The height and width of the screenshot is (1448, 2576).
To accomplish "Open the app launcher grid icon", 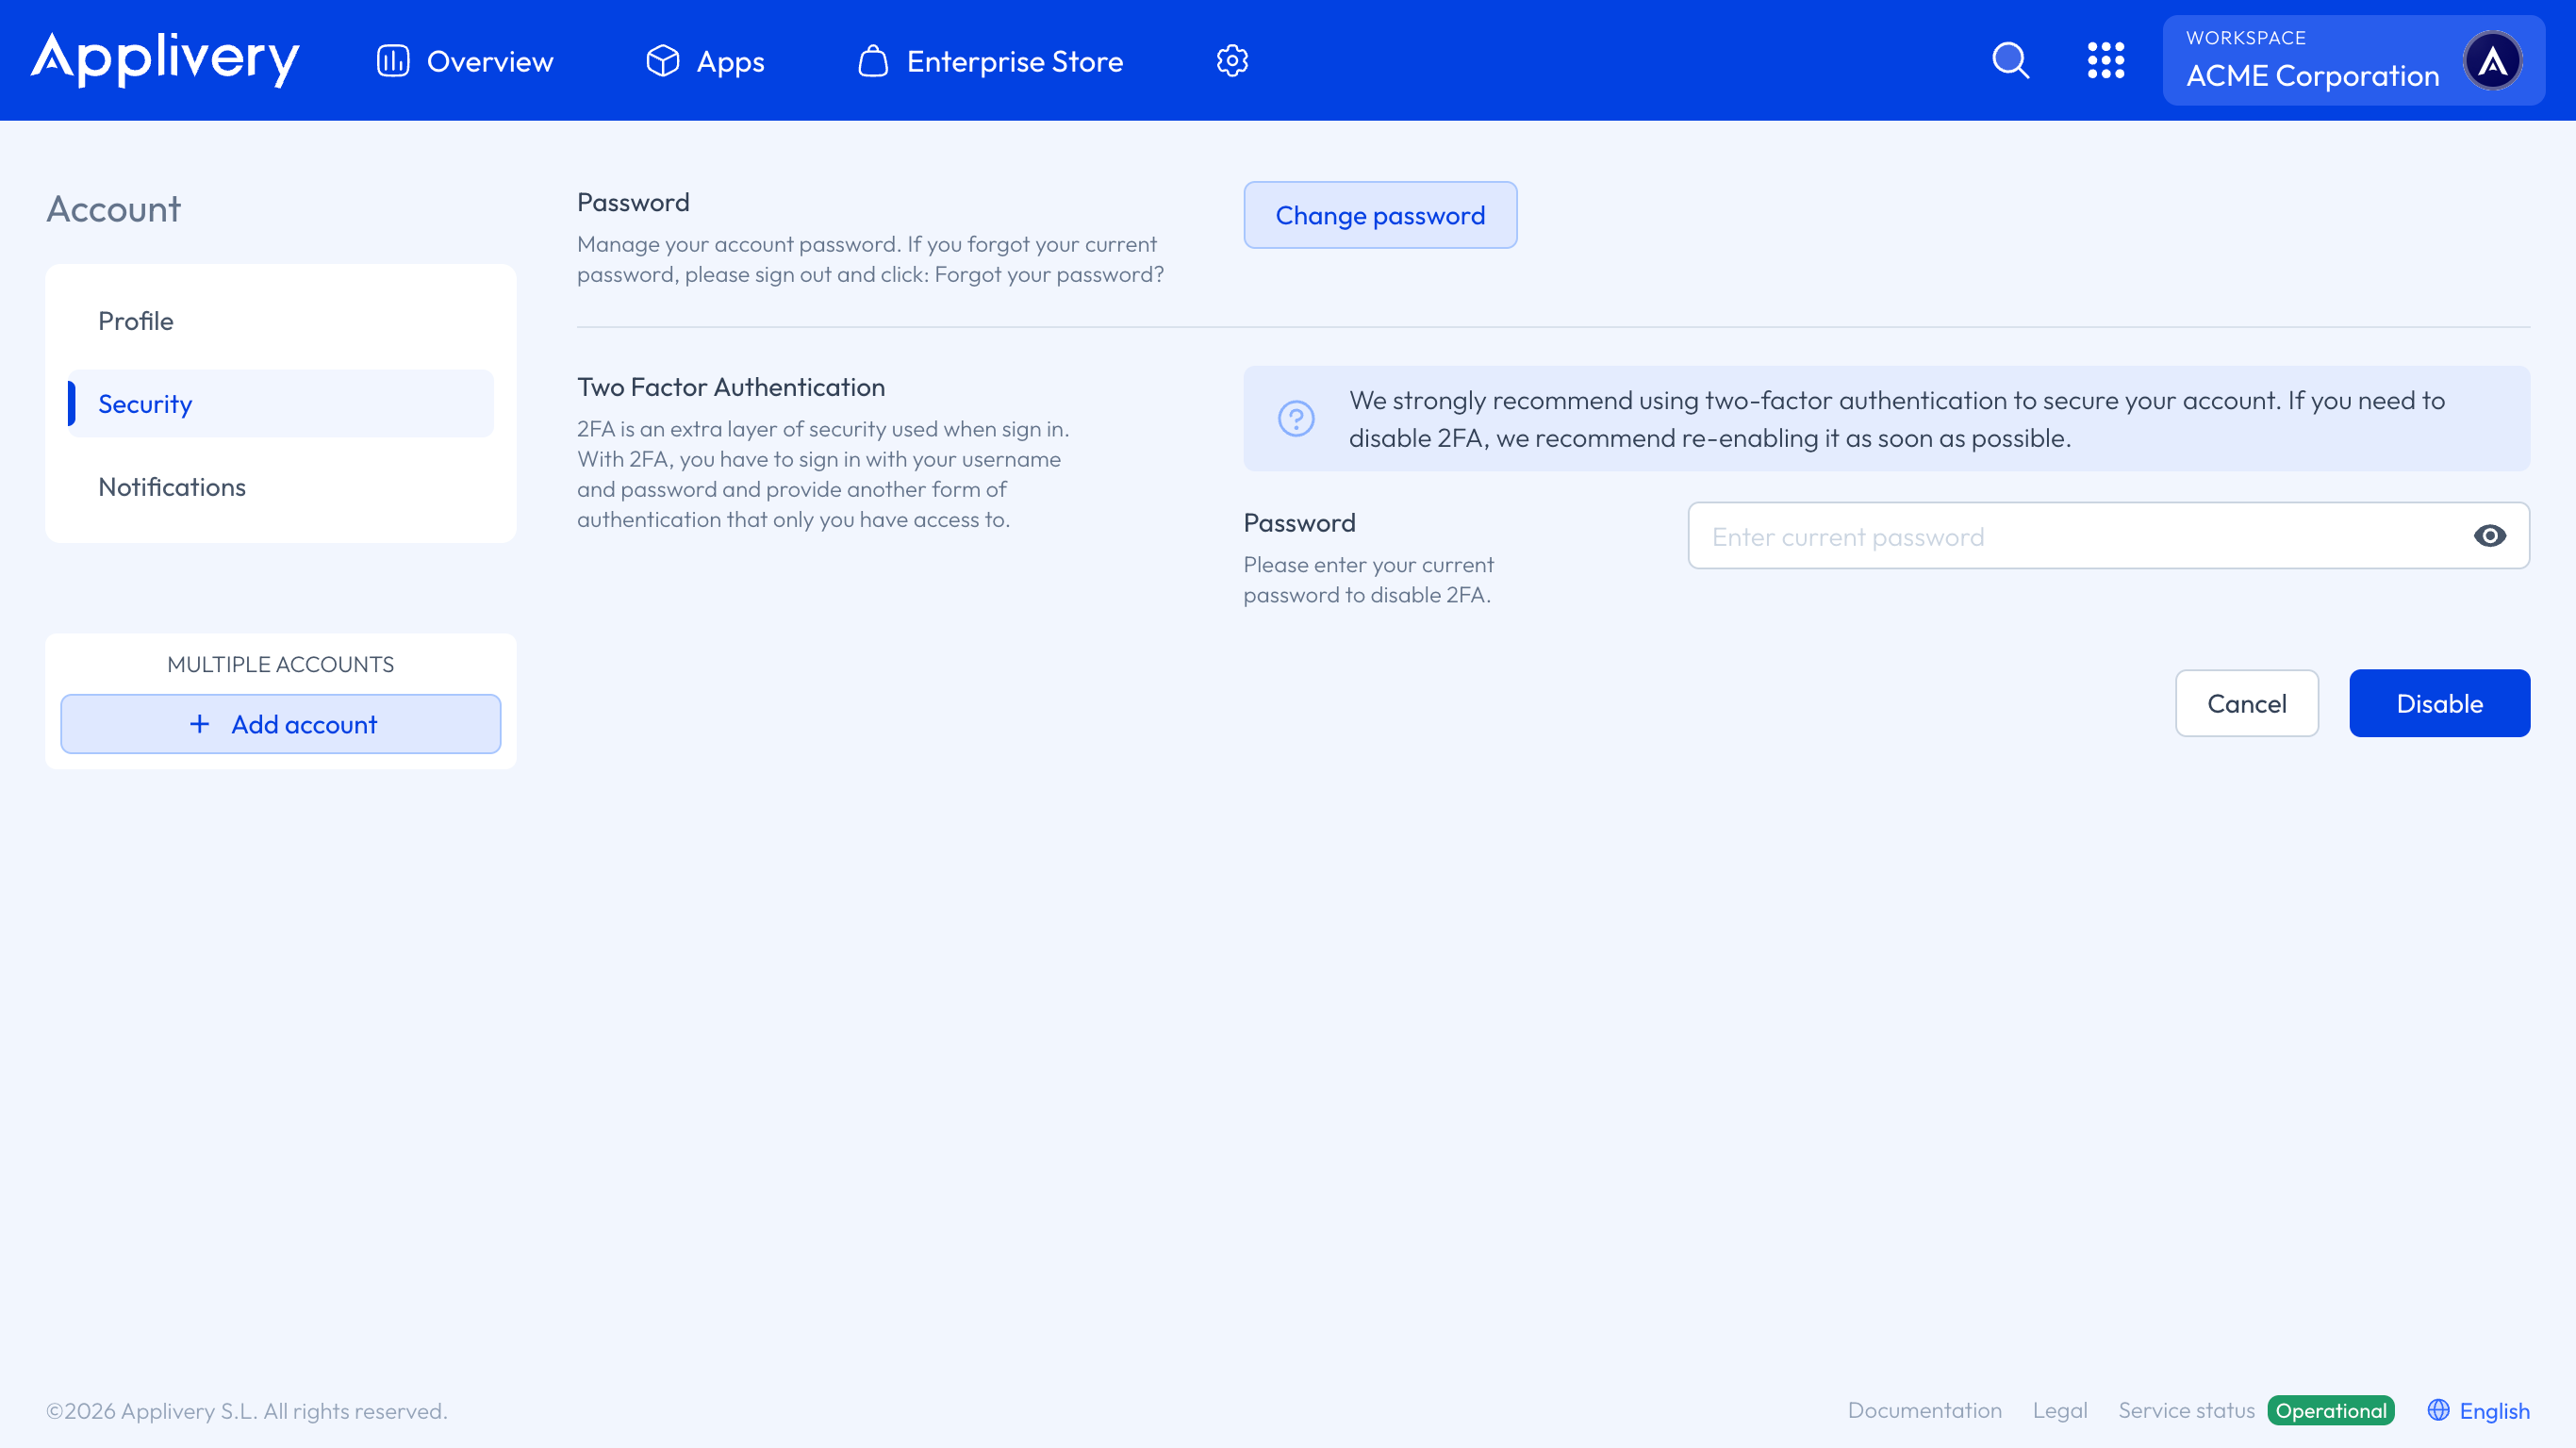I will (x=2107, y=60).
